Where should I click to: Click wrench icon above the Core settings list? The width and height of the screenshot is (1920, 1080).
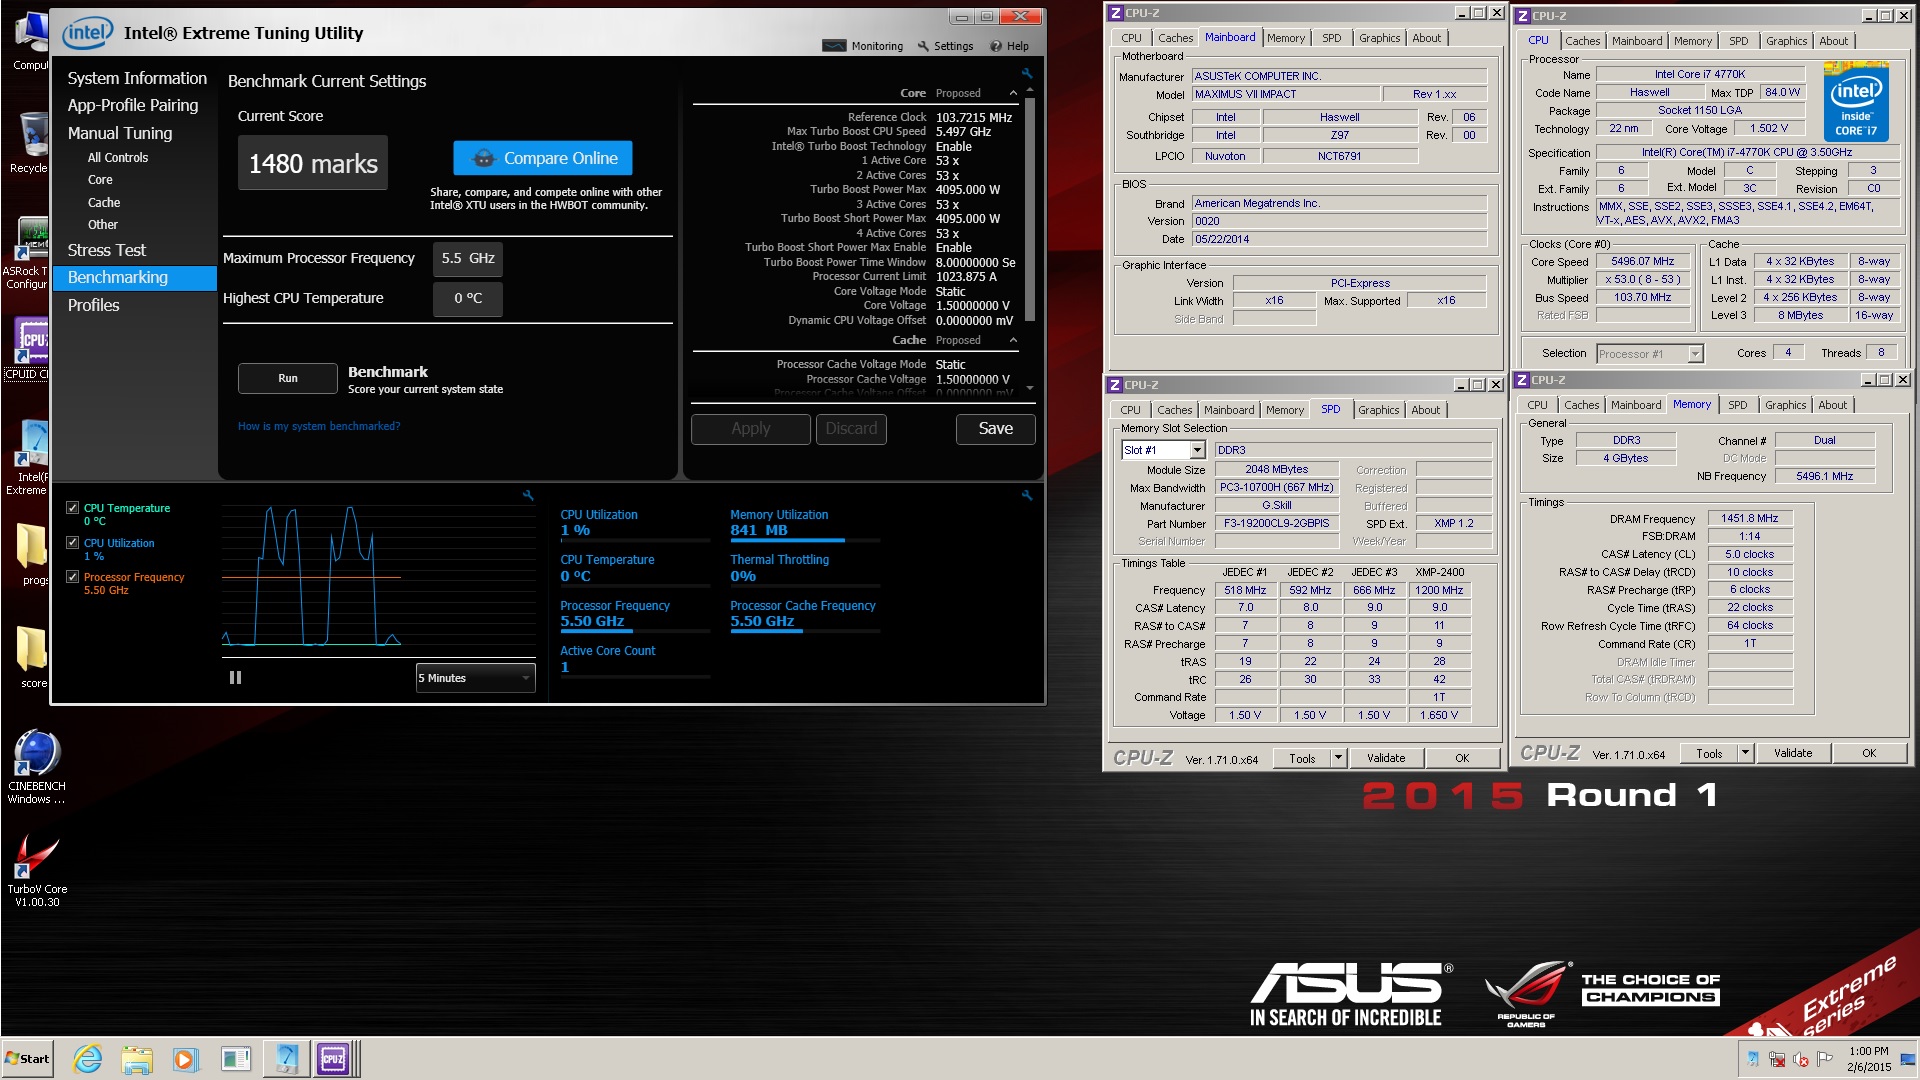1026,73
